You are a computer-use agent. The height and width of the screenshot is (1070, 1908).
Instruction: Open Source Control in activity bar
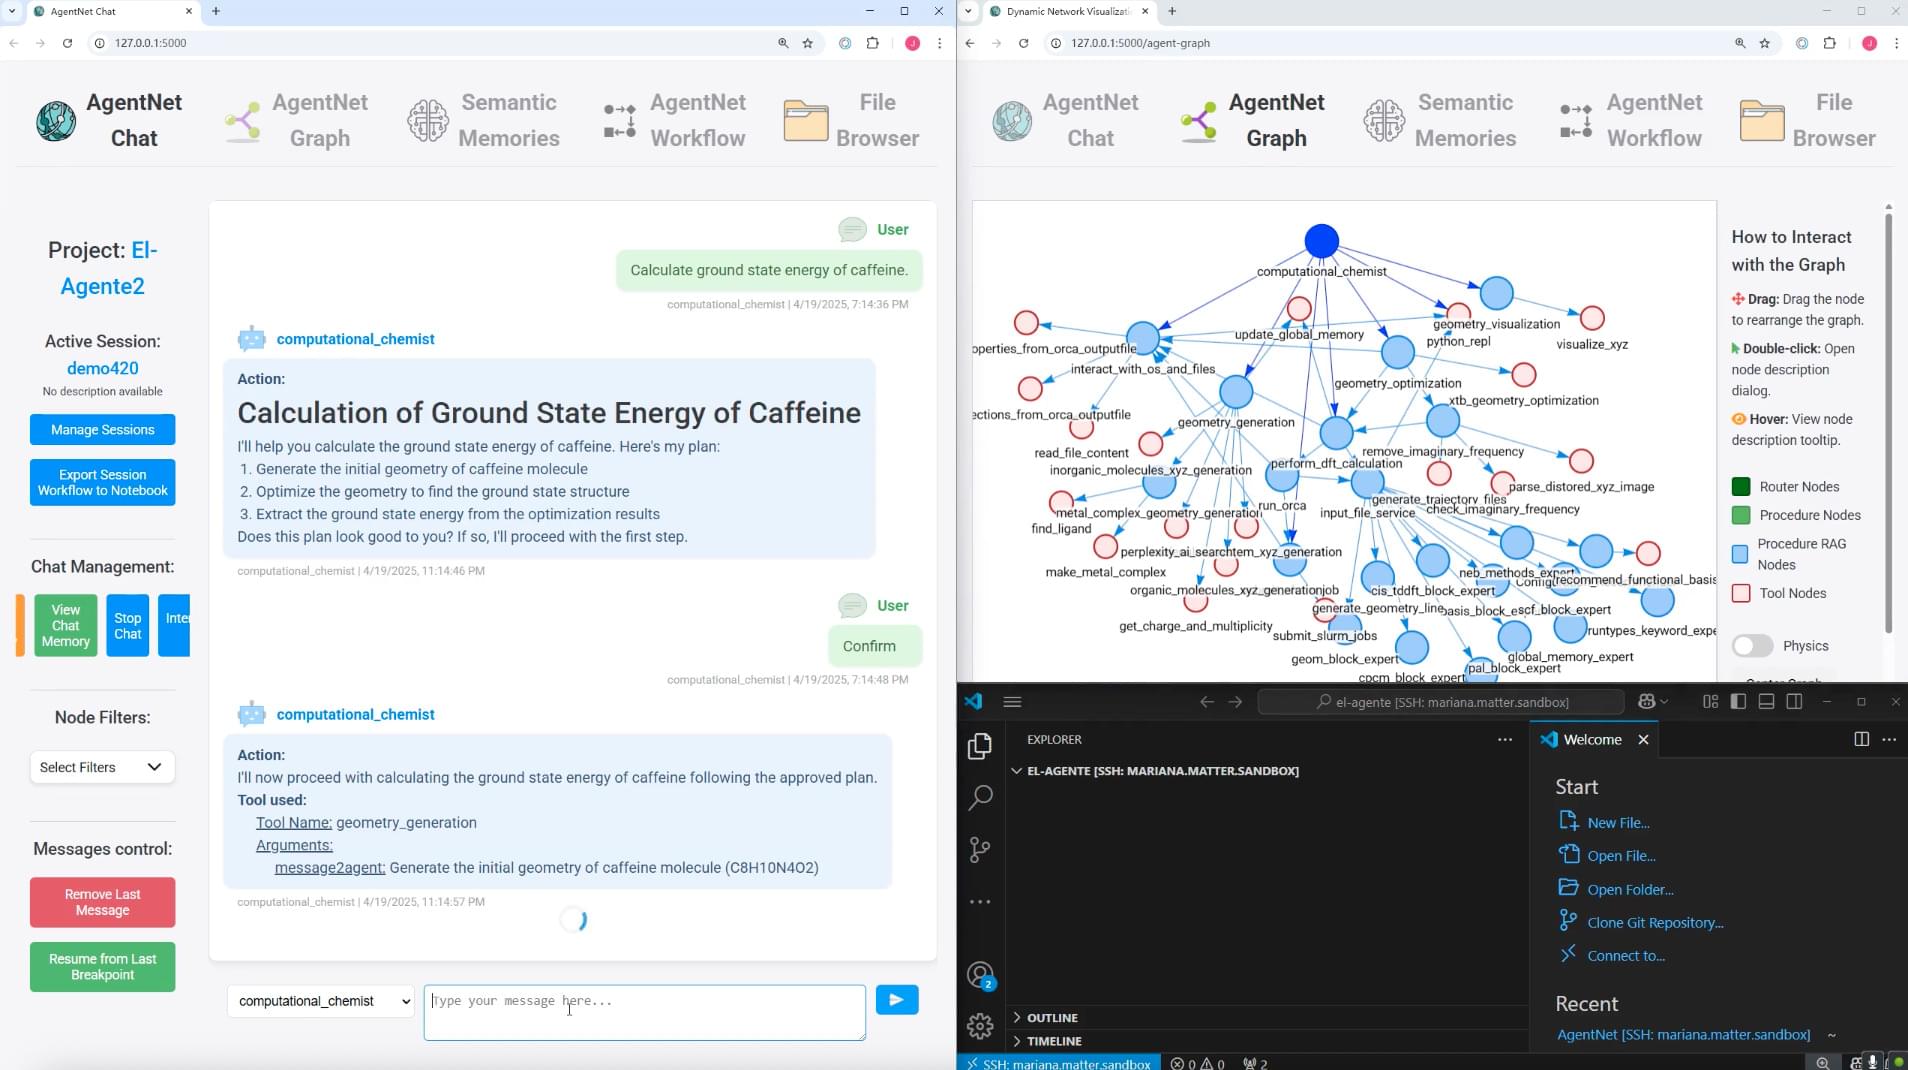tap(980, 850)
